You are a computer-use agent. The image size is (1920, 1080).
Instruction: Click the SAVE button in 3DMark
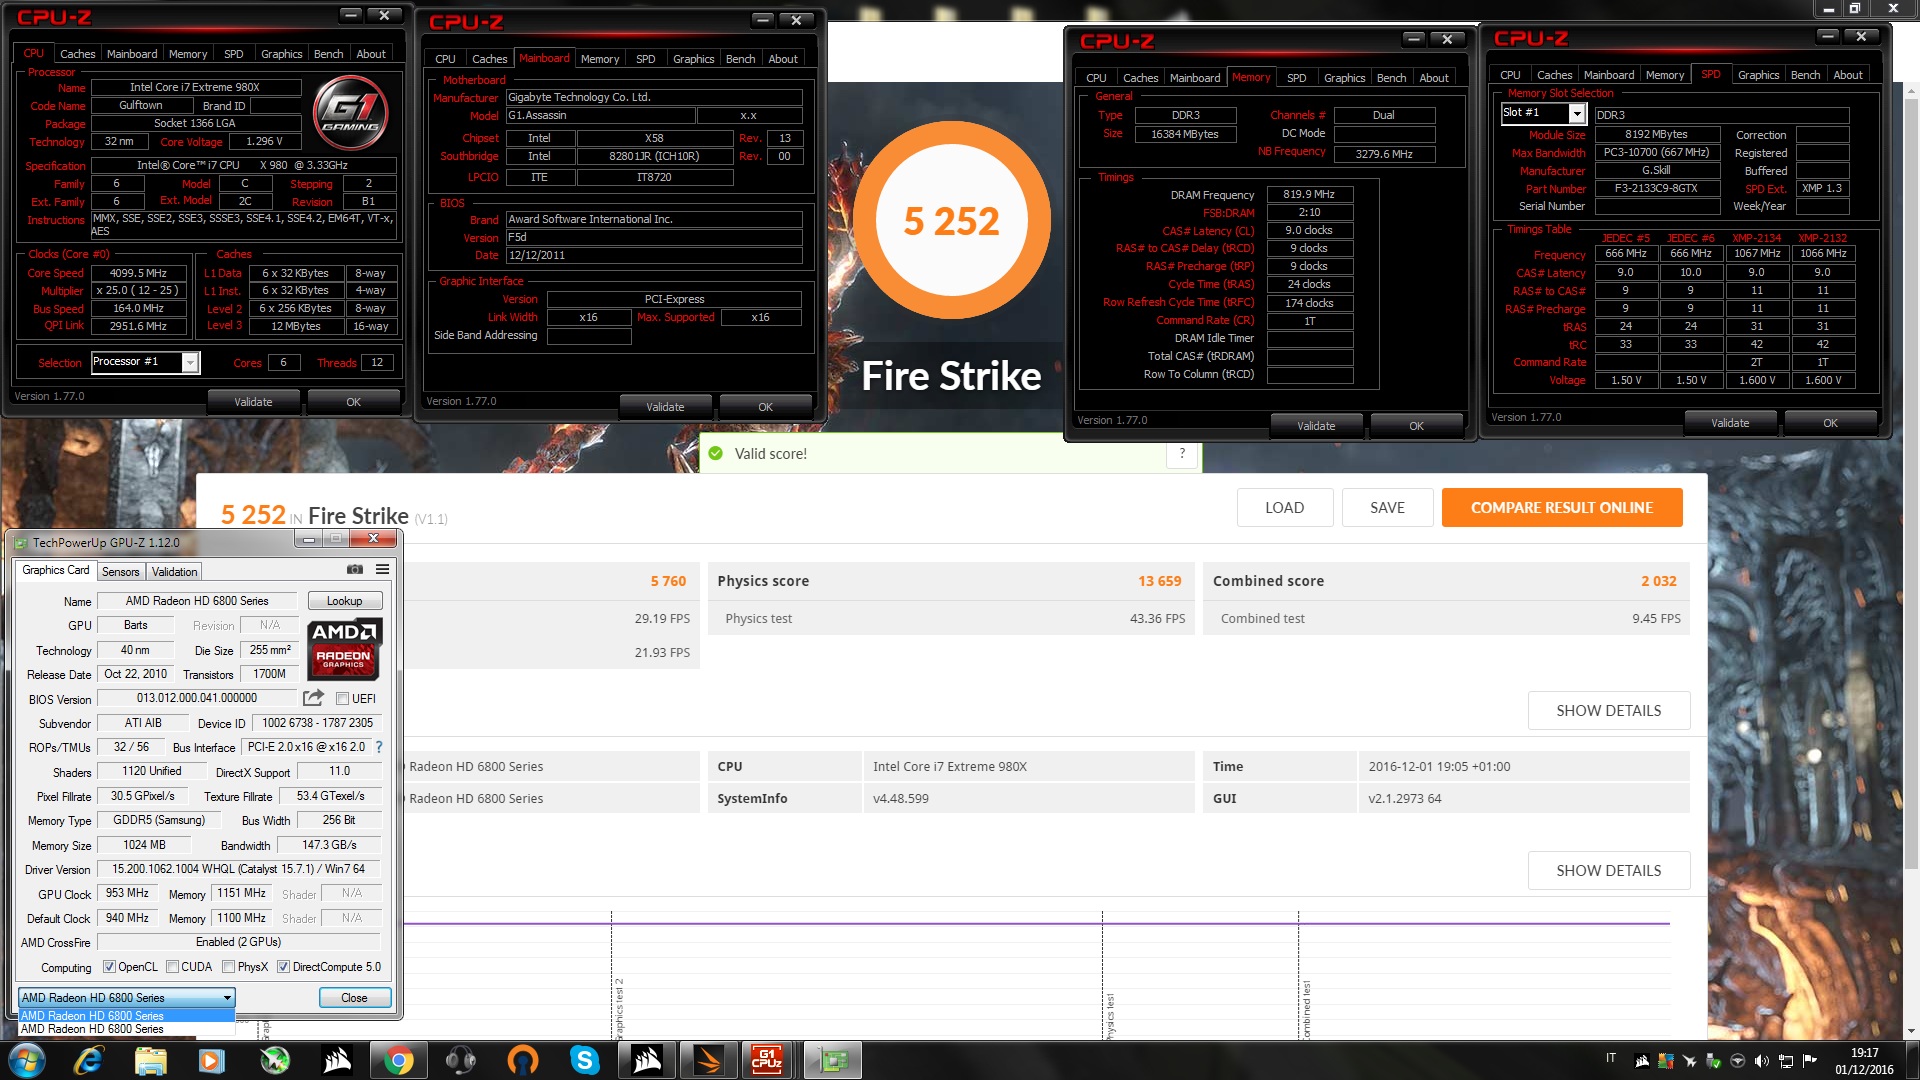[1387, 508]
